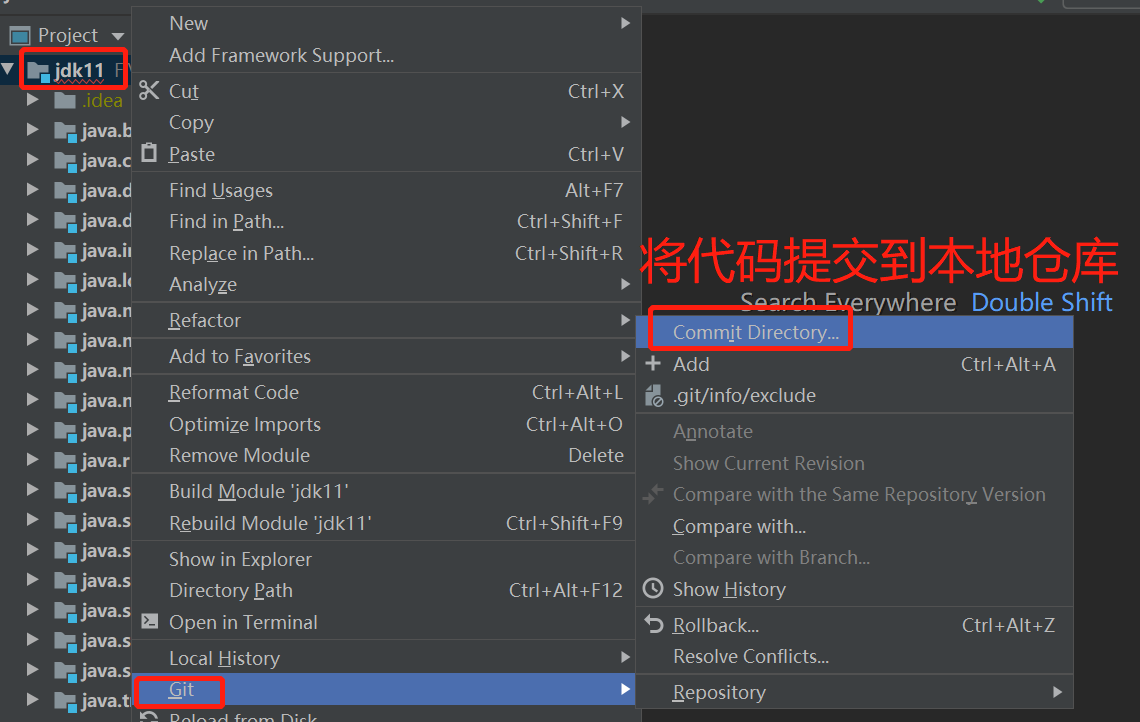Click the Open in Terminal icon

pos(150,621)
